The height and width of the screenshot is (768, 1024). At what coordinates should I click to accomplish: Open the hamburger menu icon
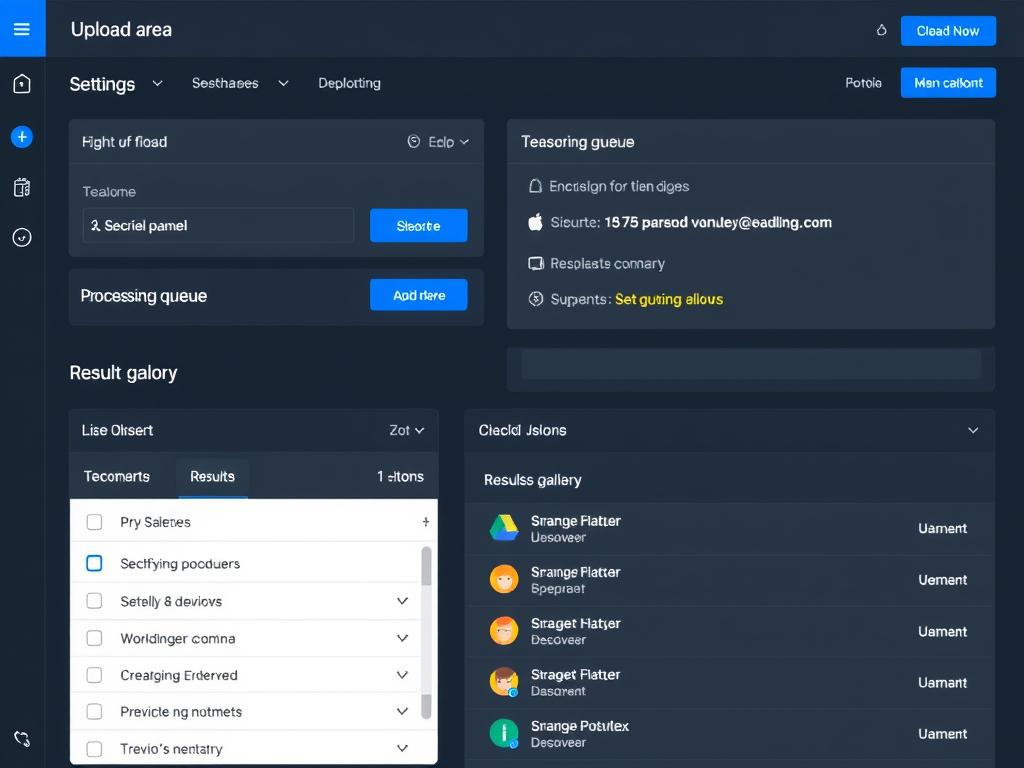click(22, 28)
